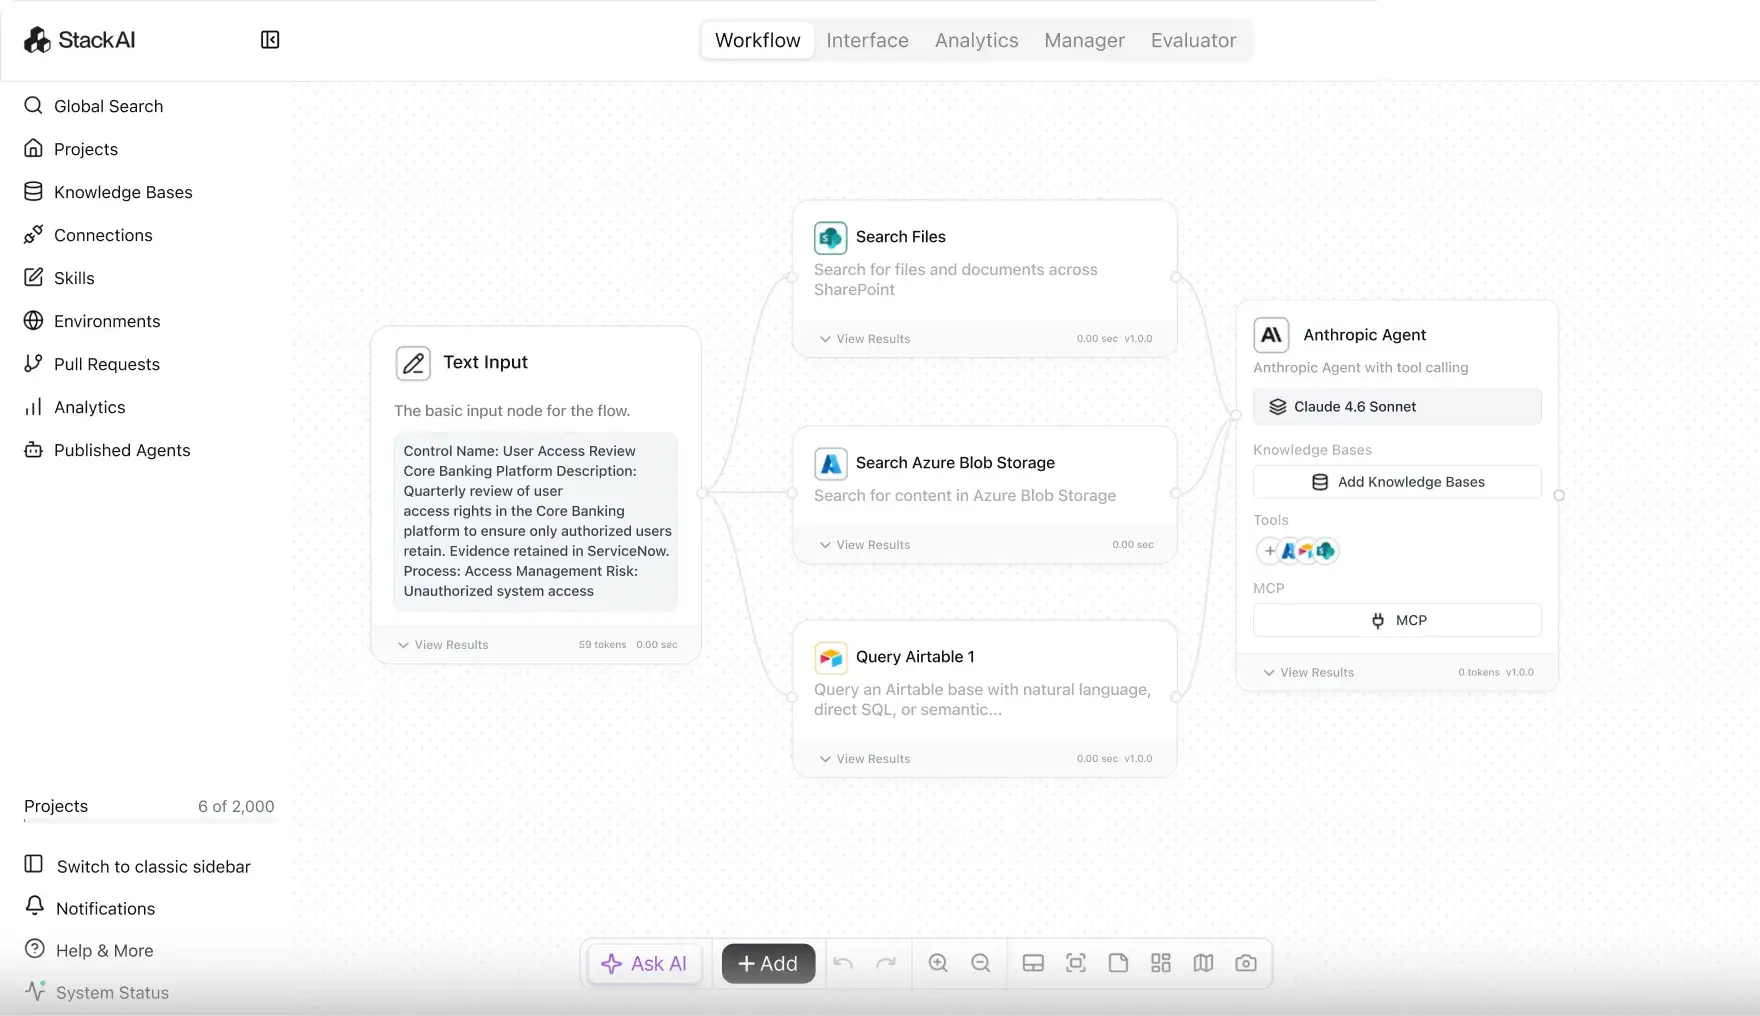The image size is (1760, 1016).
Task: Click the sticky note icon in toolbar
Action: pos(1118,963)
